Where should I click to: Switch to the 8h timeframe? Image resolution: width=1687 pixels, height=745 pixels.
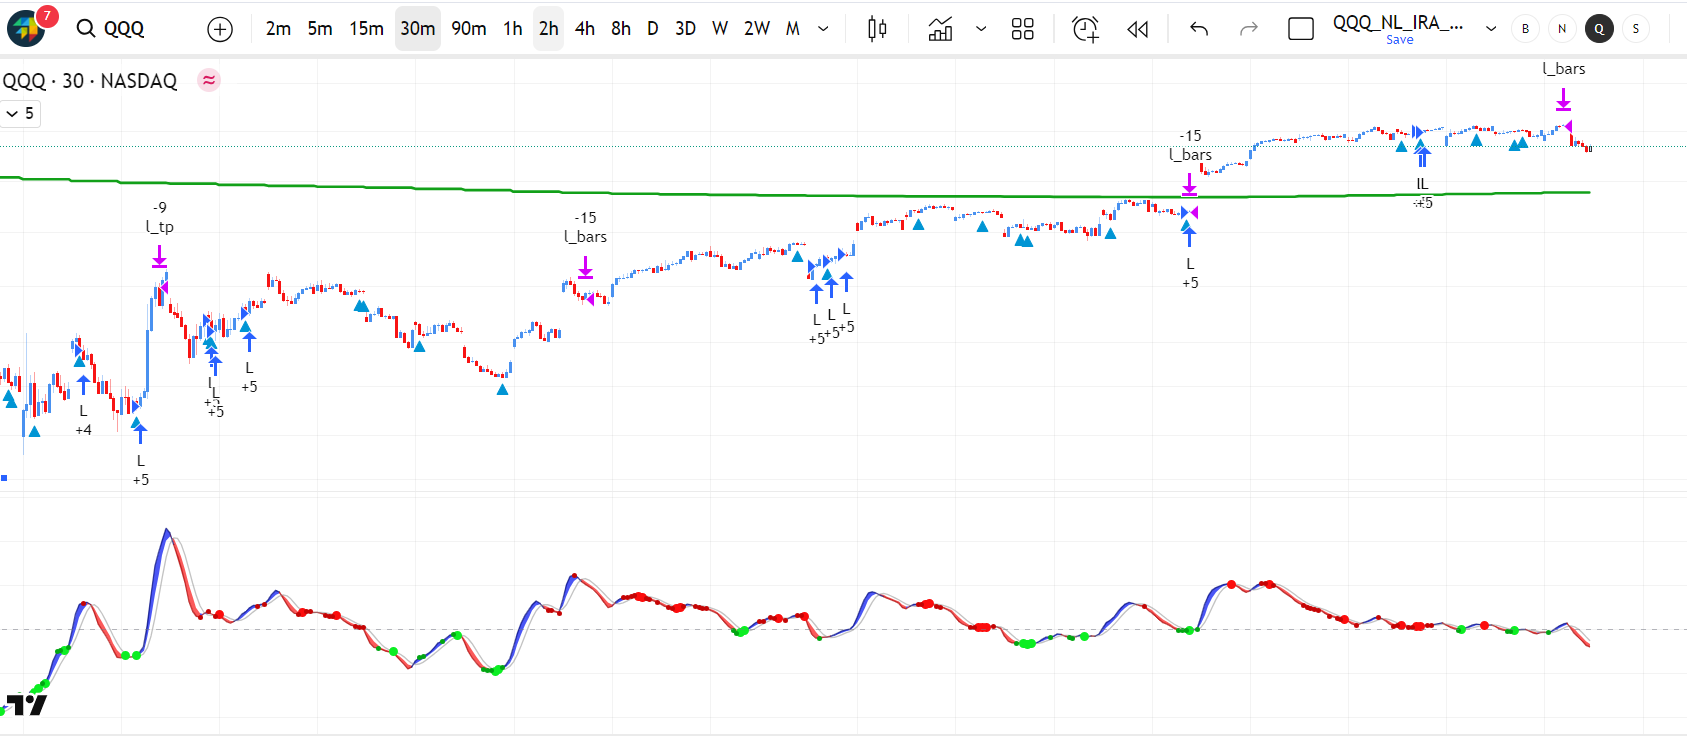[621, 29]
